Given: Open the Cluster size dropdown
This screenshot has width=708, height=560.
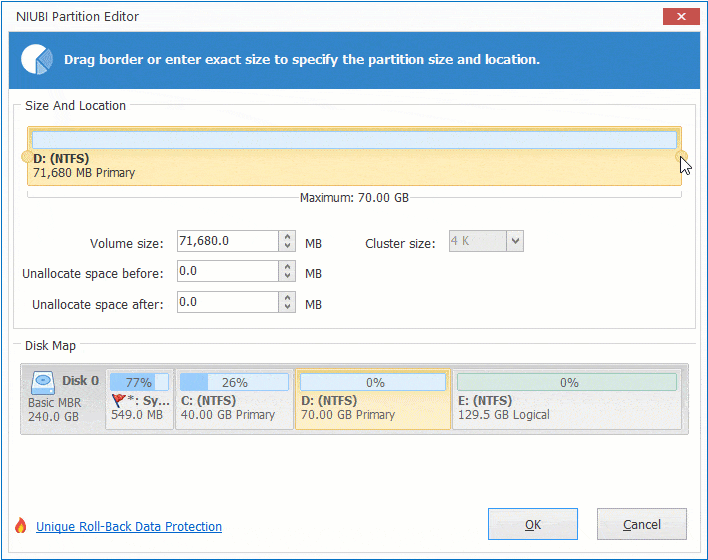Looking at the screenshot, I should click(x=514, y=241).
